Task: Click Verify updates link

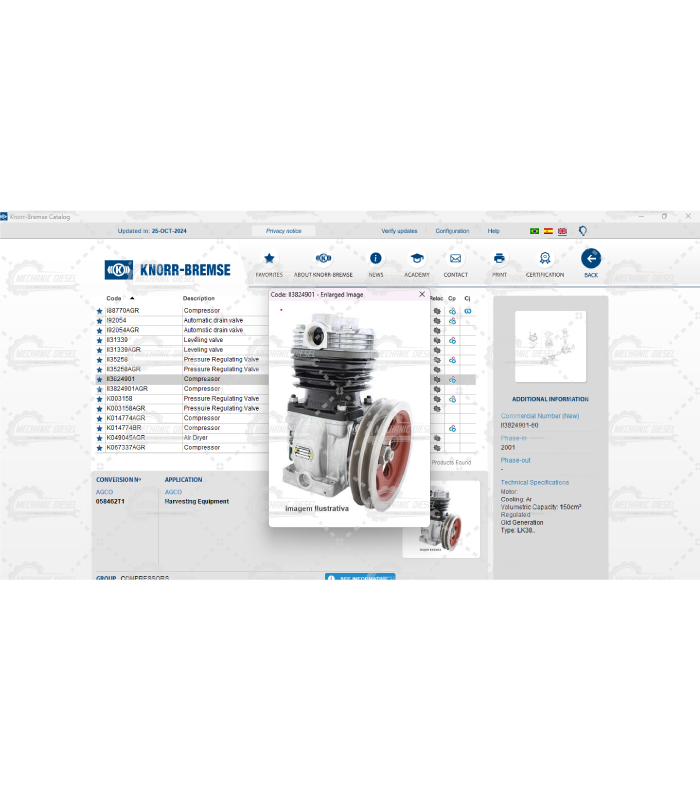Action: click(x=399, y=231)
